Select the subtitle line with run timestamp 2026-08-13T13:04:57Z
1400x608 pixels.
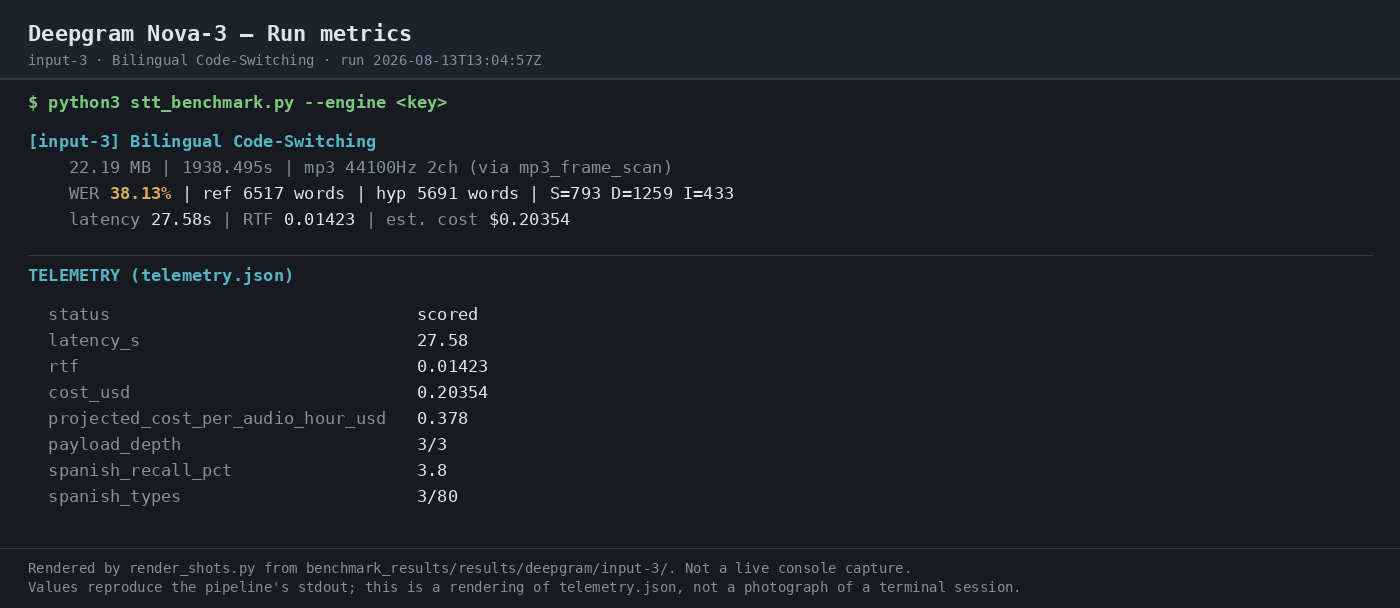pos(285,61)
